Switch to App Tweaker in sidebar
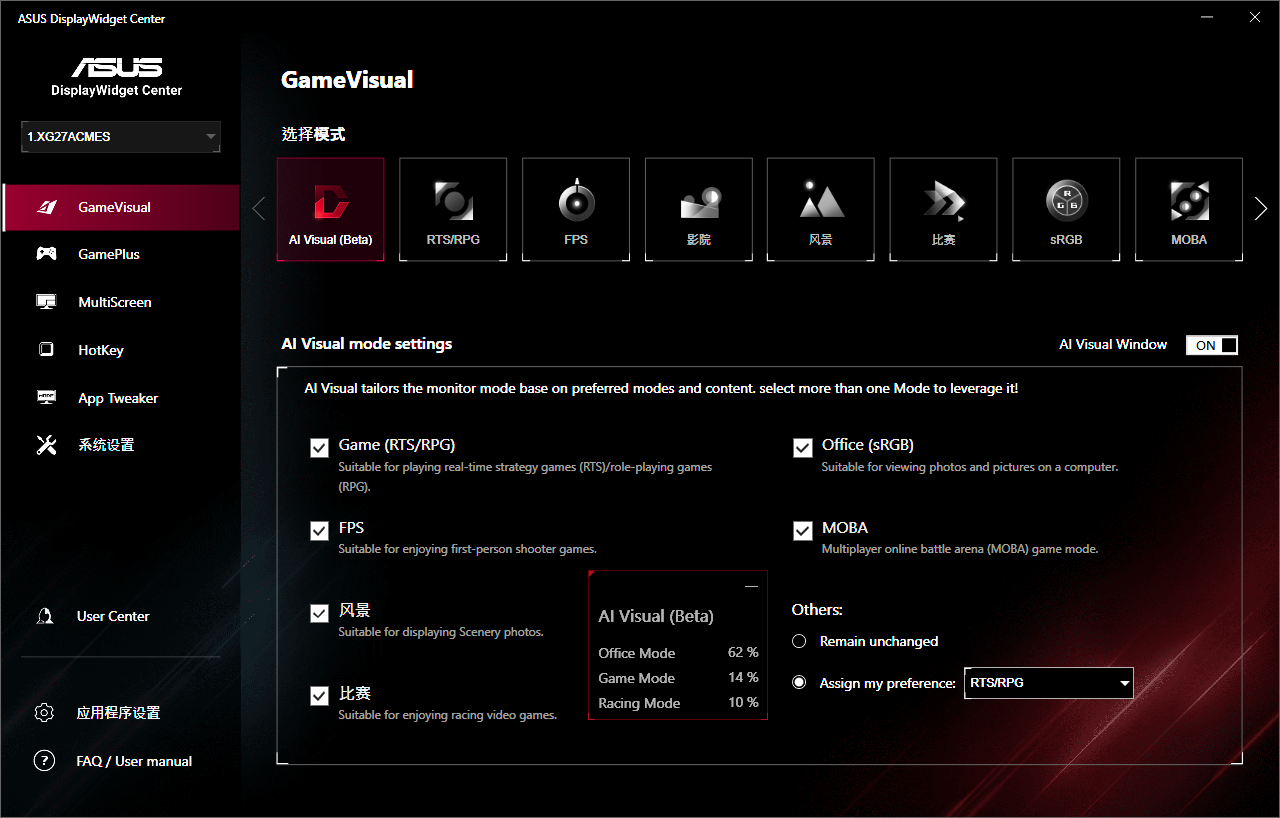1280x818 pixels. coord(121,398)
